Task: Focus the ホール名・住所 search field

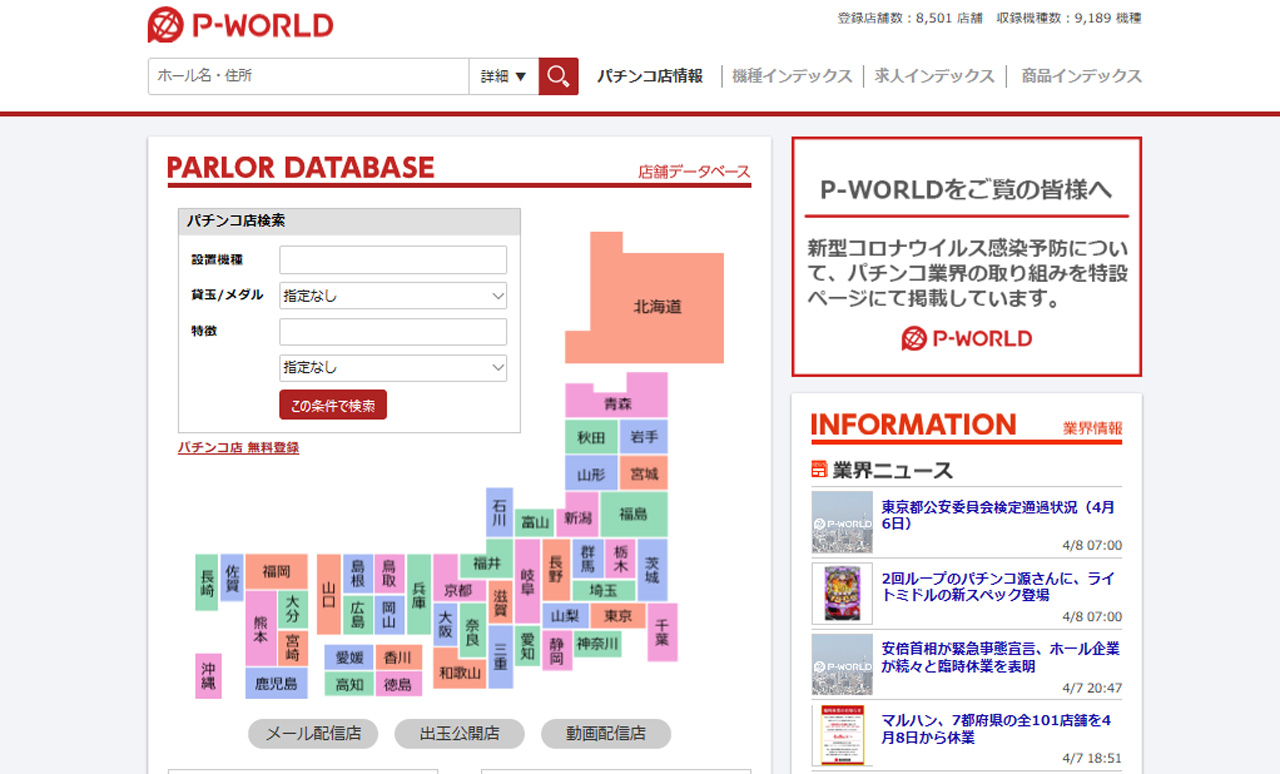Action: [x=309, y=76]
